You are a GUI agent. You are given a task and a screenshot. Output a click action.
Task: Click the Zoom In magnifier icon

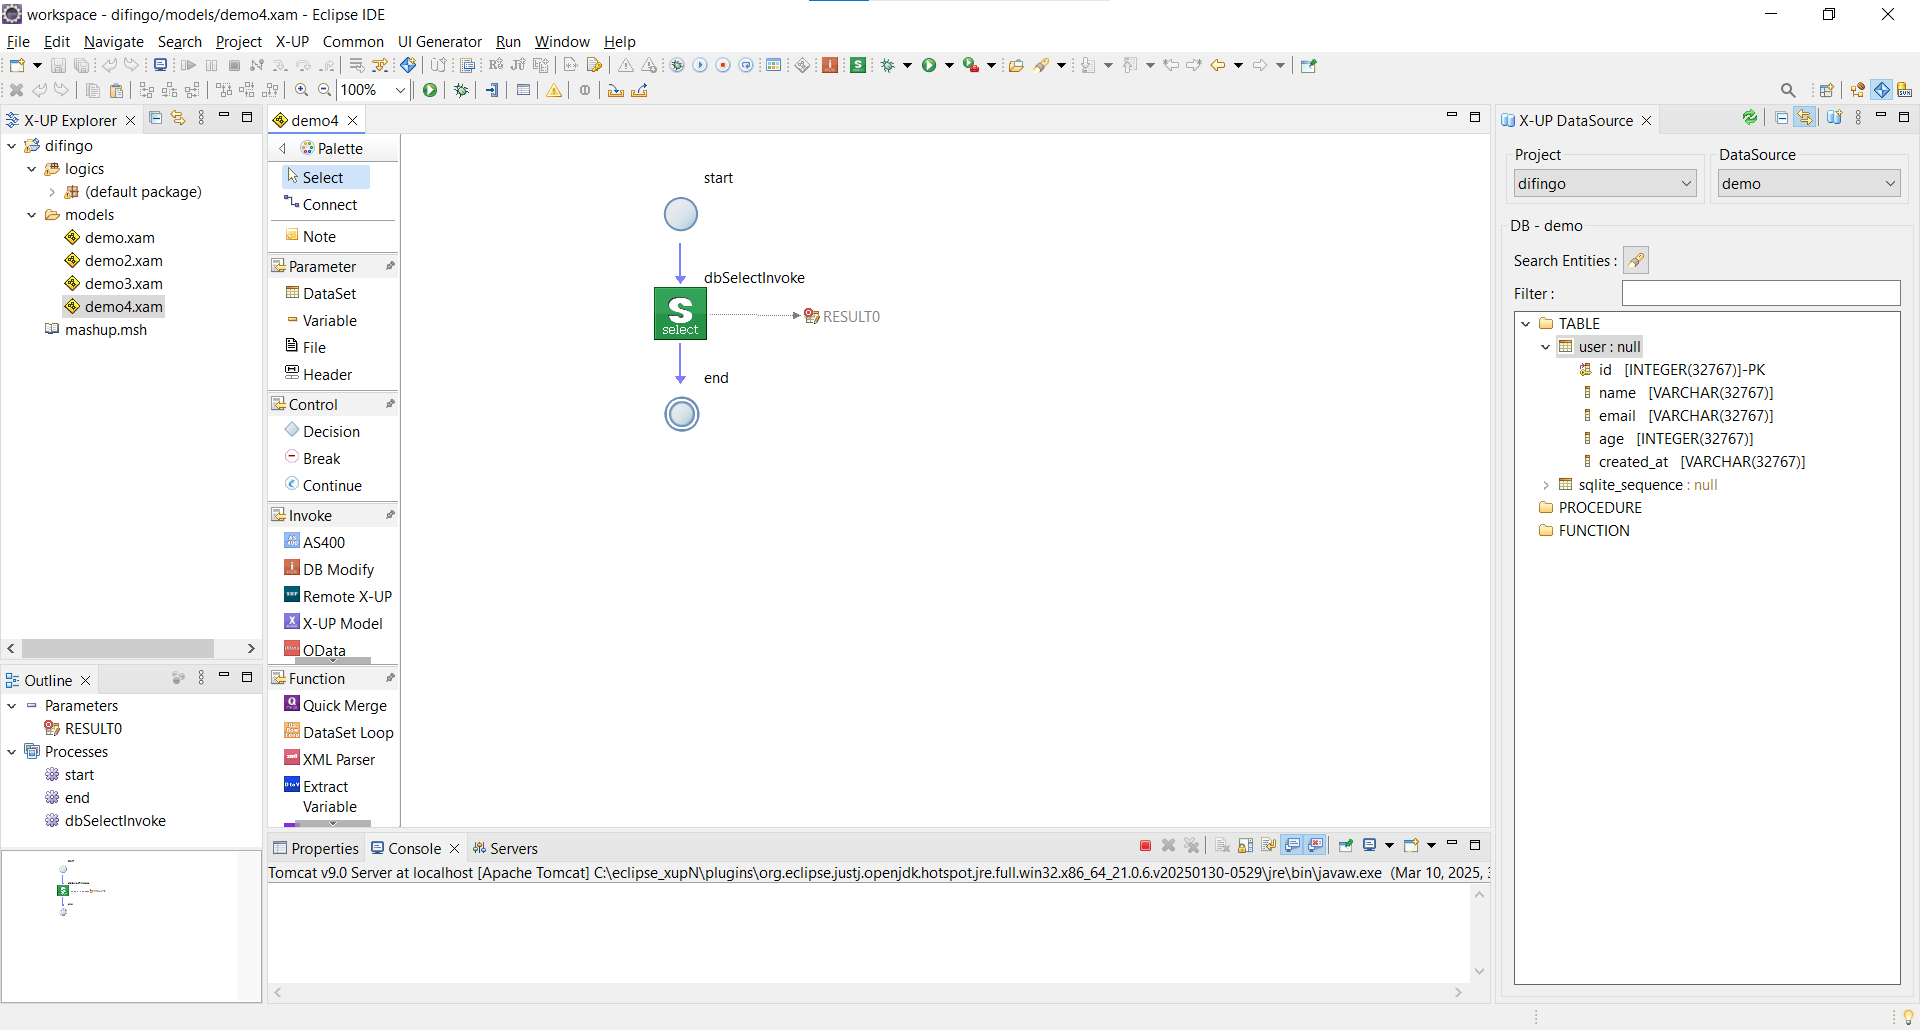point(301,90)
